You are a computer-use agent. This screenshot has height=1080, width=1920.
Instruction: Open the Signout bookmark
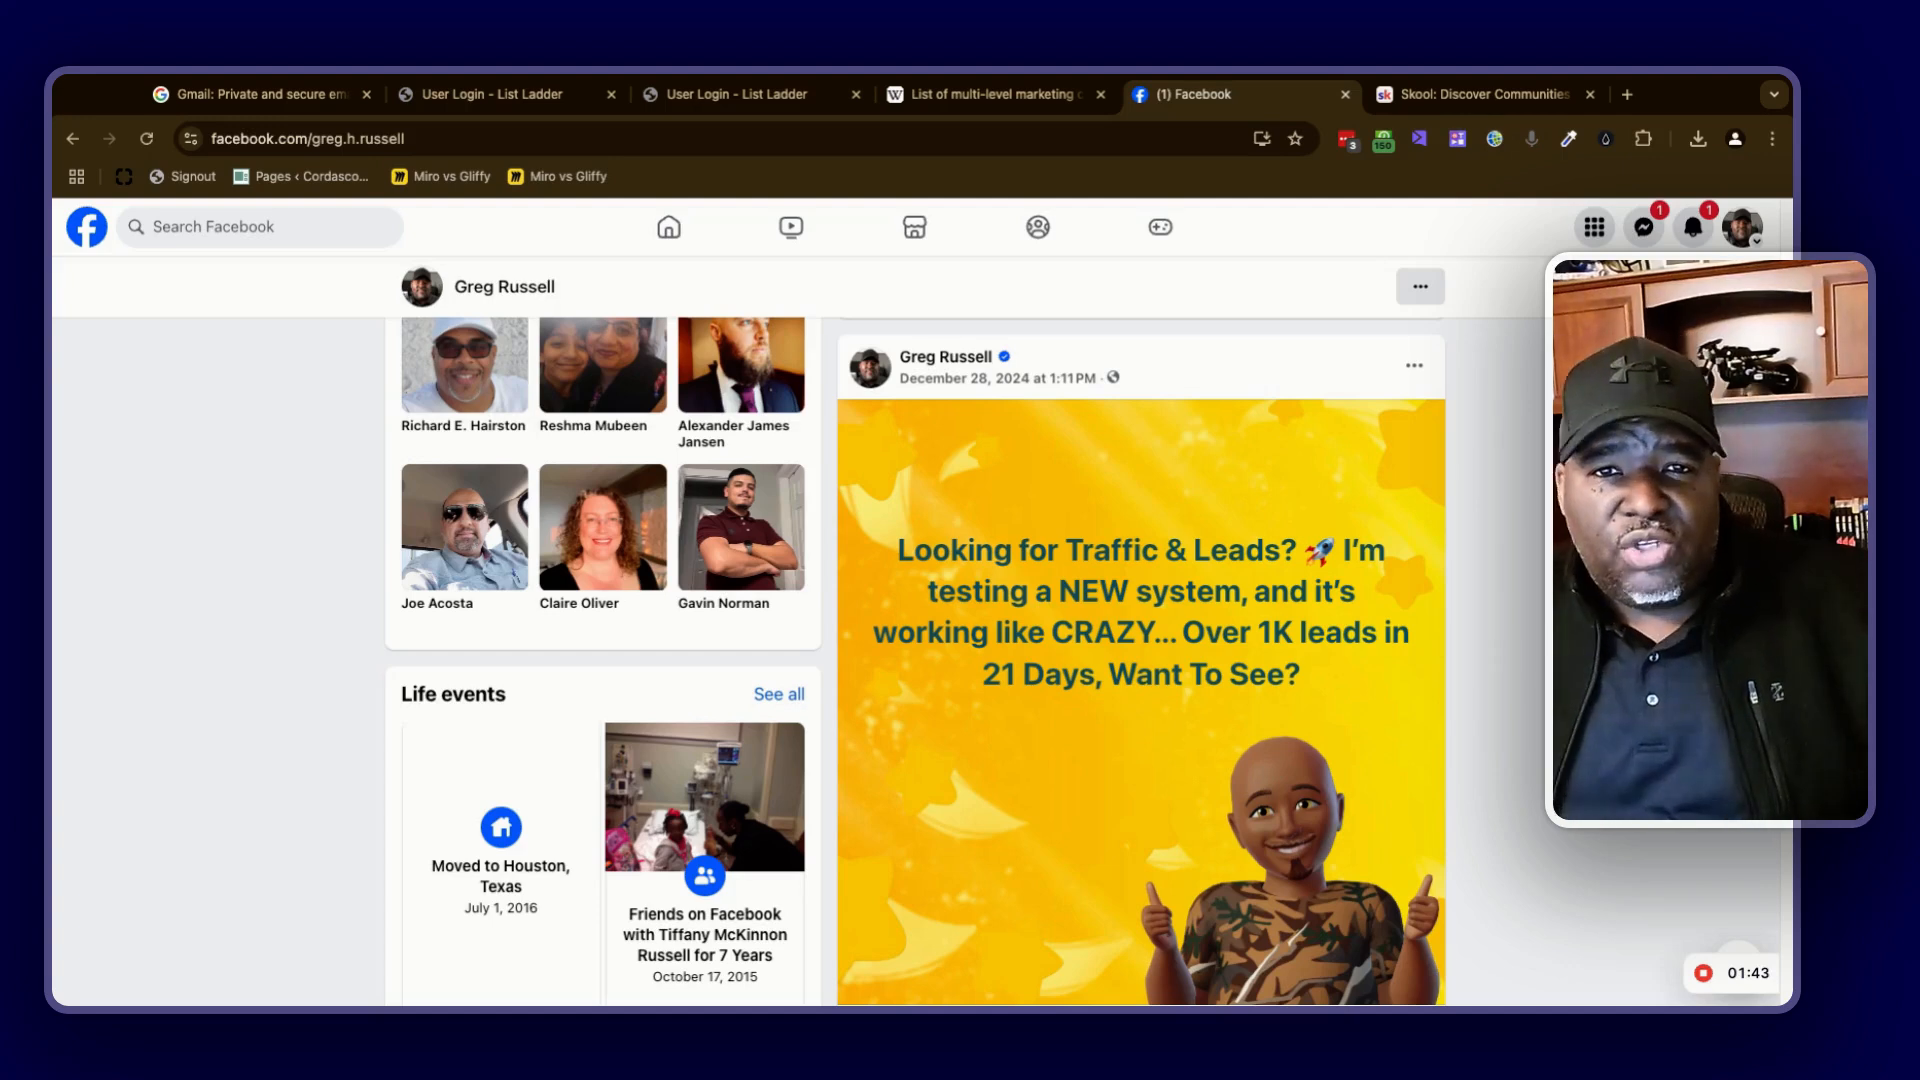[x=182, y=177]
